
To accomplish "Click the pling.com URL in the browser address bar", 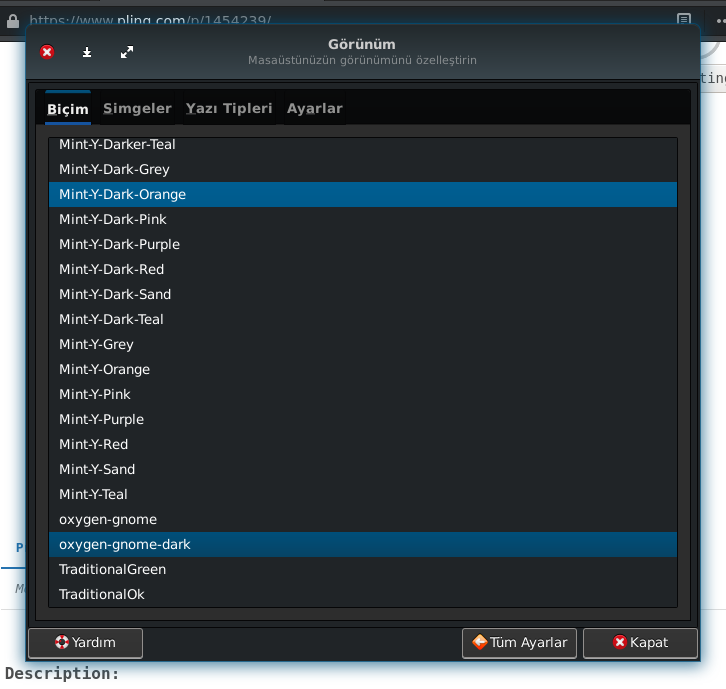I will (x=150, y=20).
